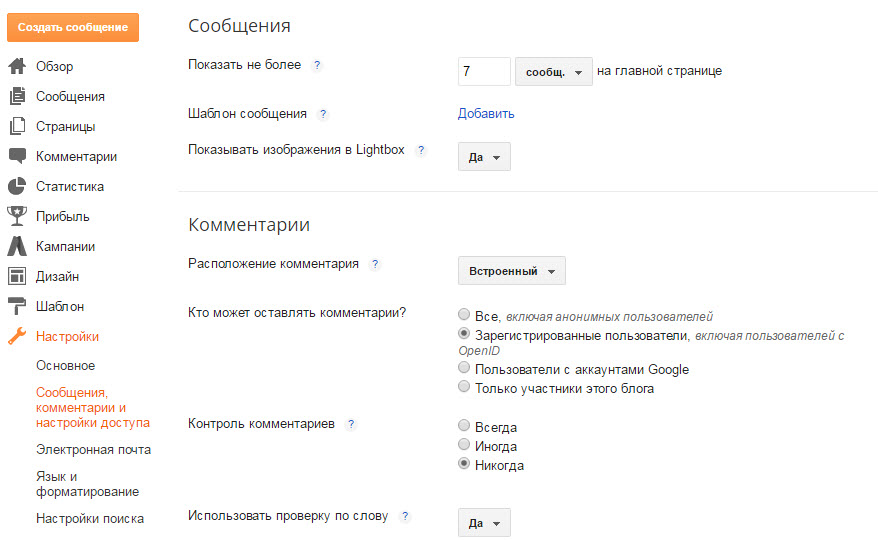Go to Настройки поиска submenu item
This screenshot has width=878, height=540.
pyautogui.click(x=90, y=519)
